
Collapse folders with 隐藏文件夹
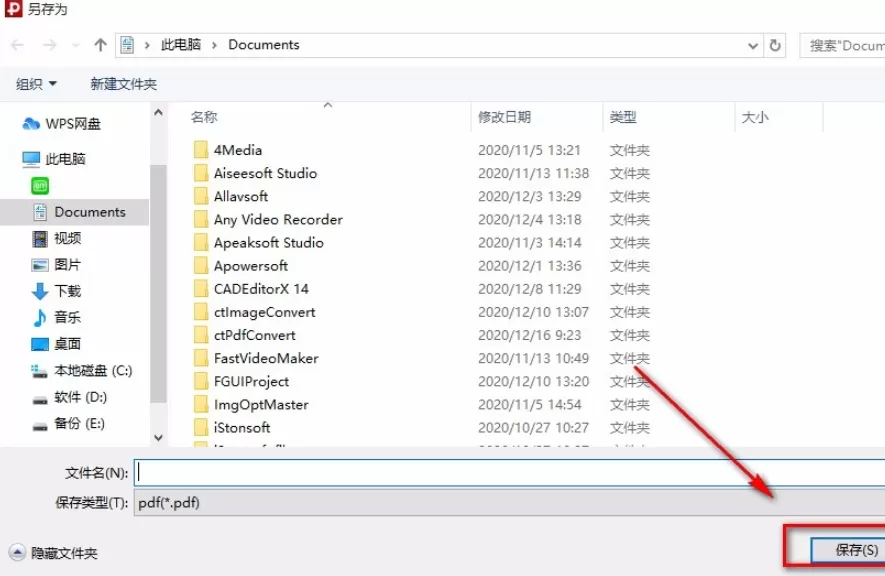pos(53,553)
